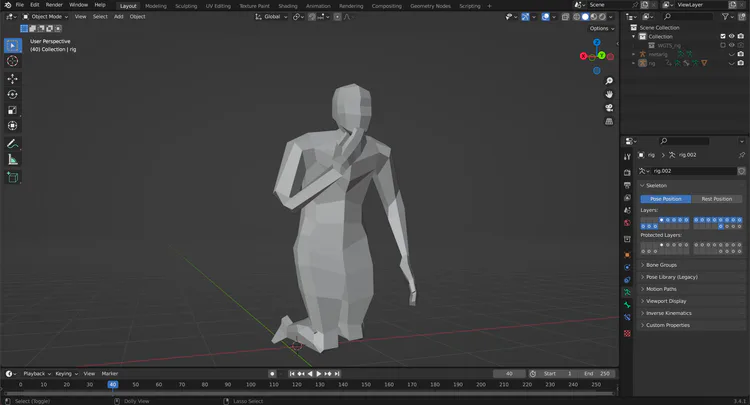Open the Object Constraints properties tab

(x=627, y=280)
